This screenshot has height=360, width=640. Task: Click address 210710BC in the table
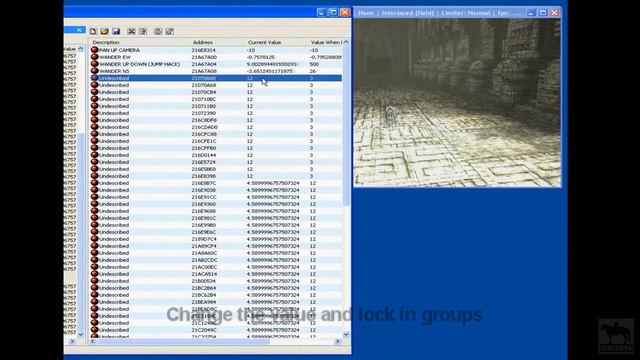click(x=204, y=99)
